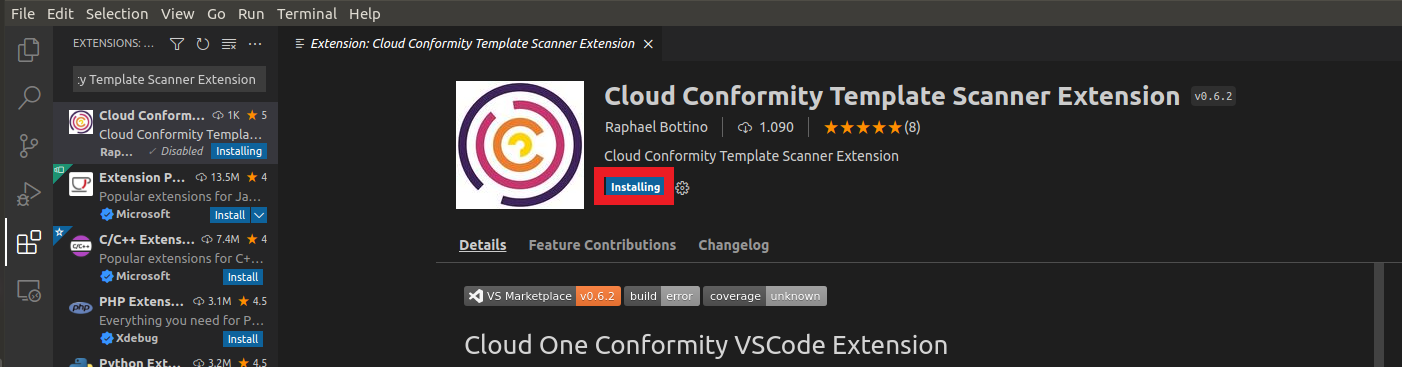Open the extensions views more actions menu

[255, 44]
